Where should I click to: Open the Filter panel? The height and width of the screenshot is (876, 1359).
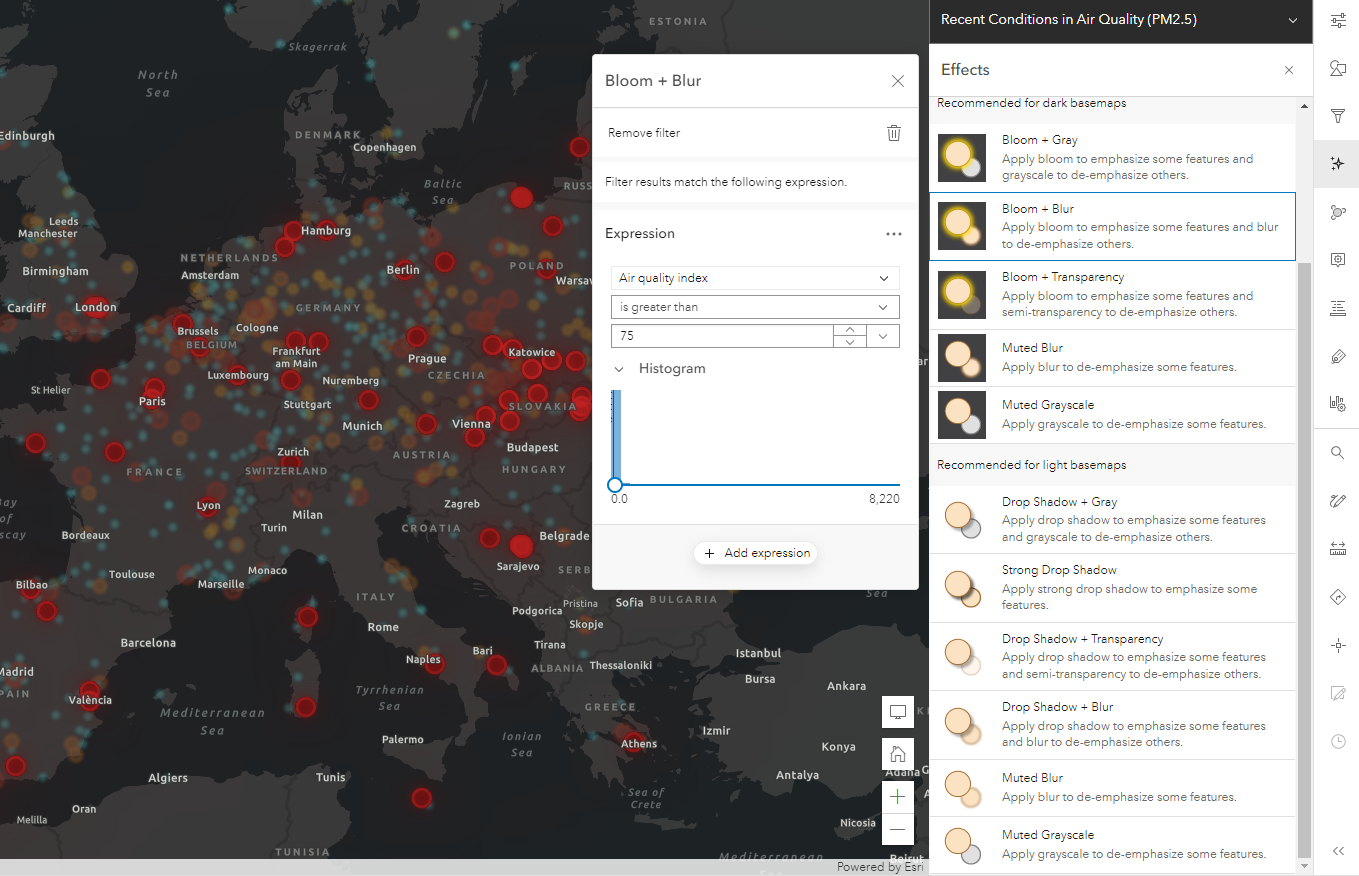click(1337, 115)
